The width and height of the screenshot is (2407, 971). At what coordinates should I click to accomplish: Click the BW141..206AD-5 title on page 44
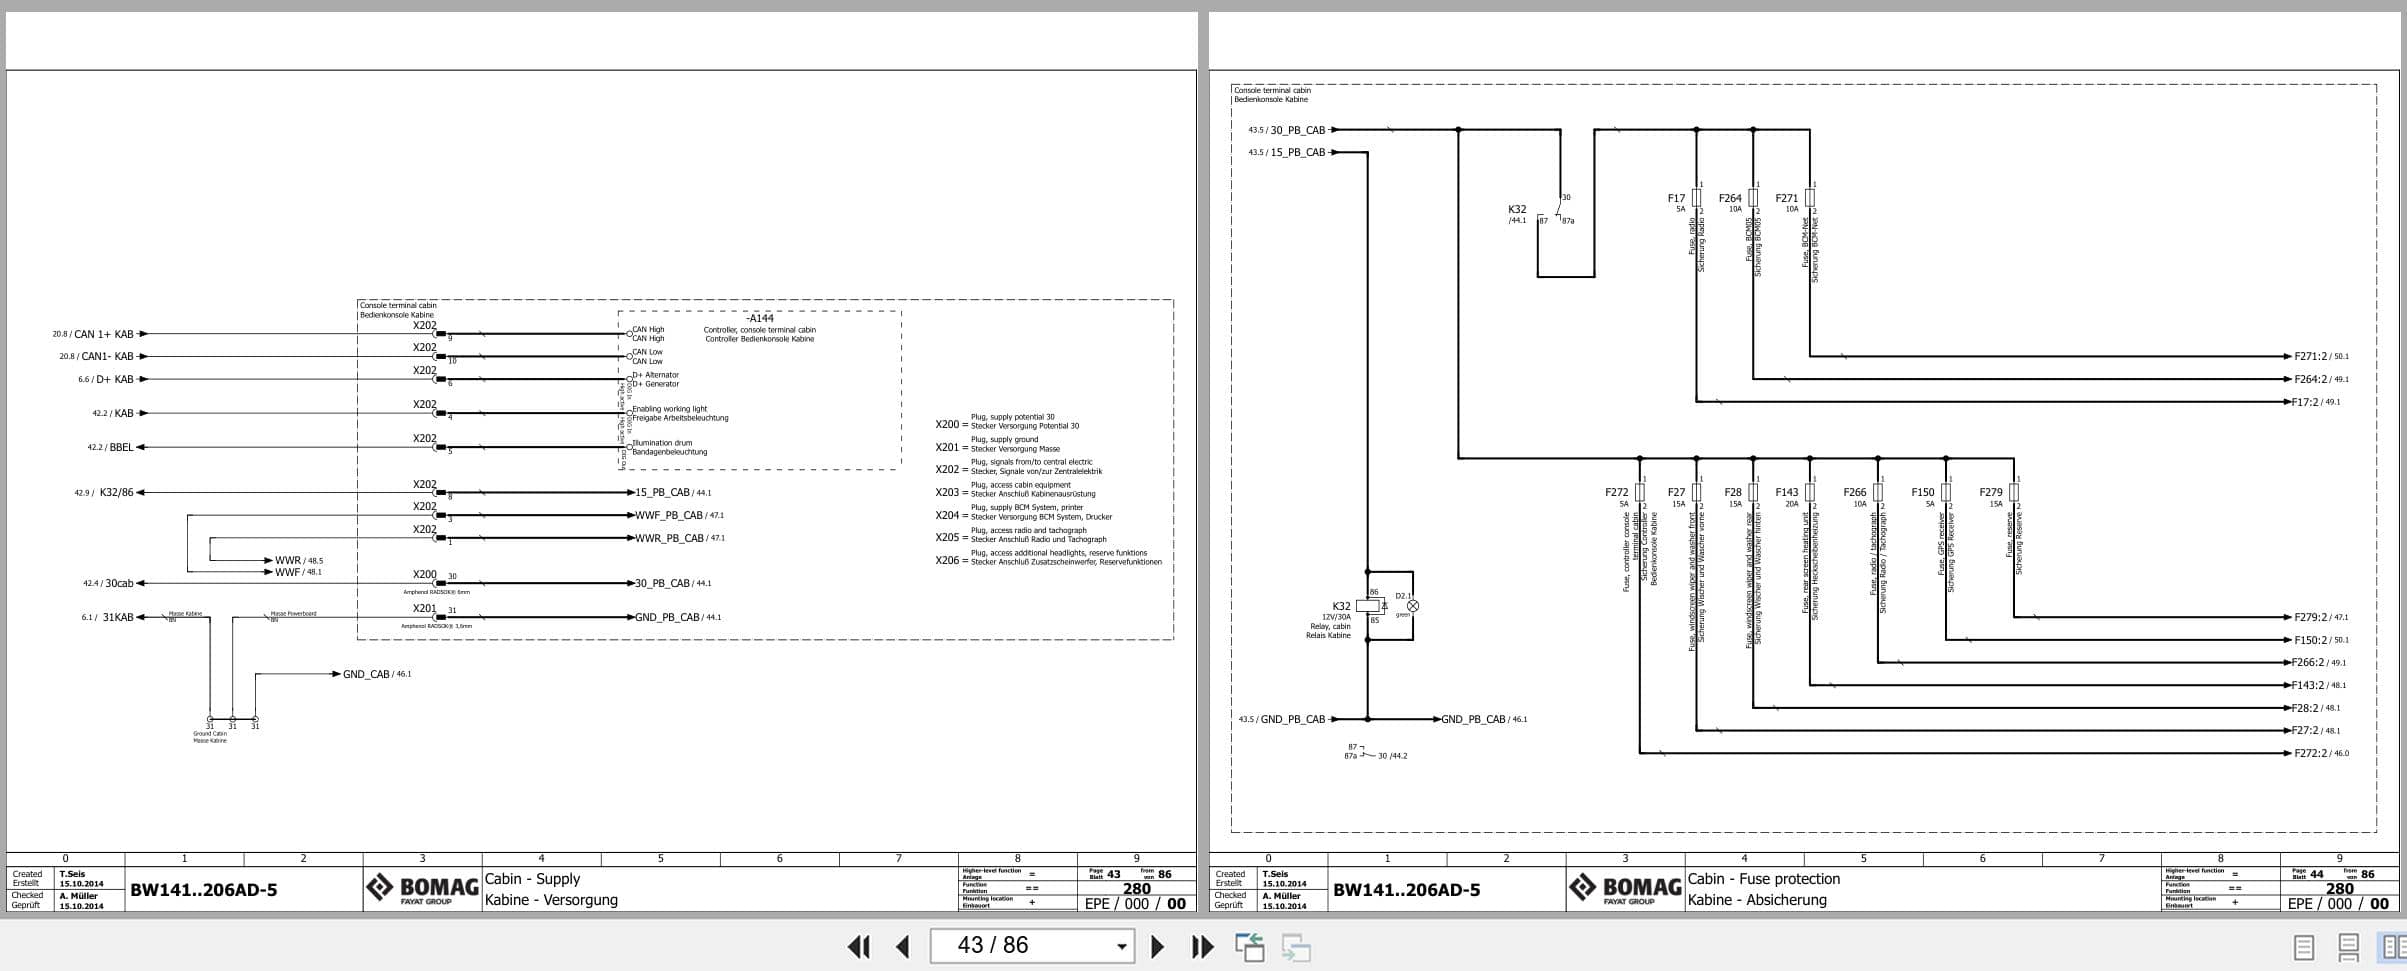[x=1406, y=890]
